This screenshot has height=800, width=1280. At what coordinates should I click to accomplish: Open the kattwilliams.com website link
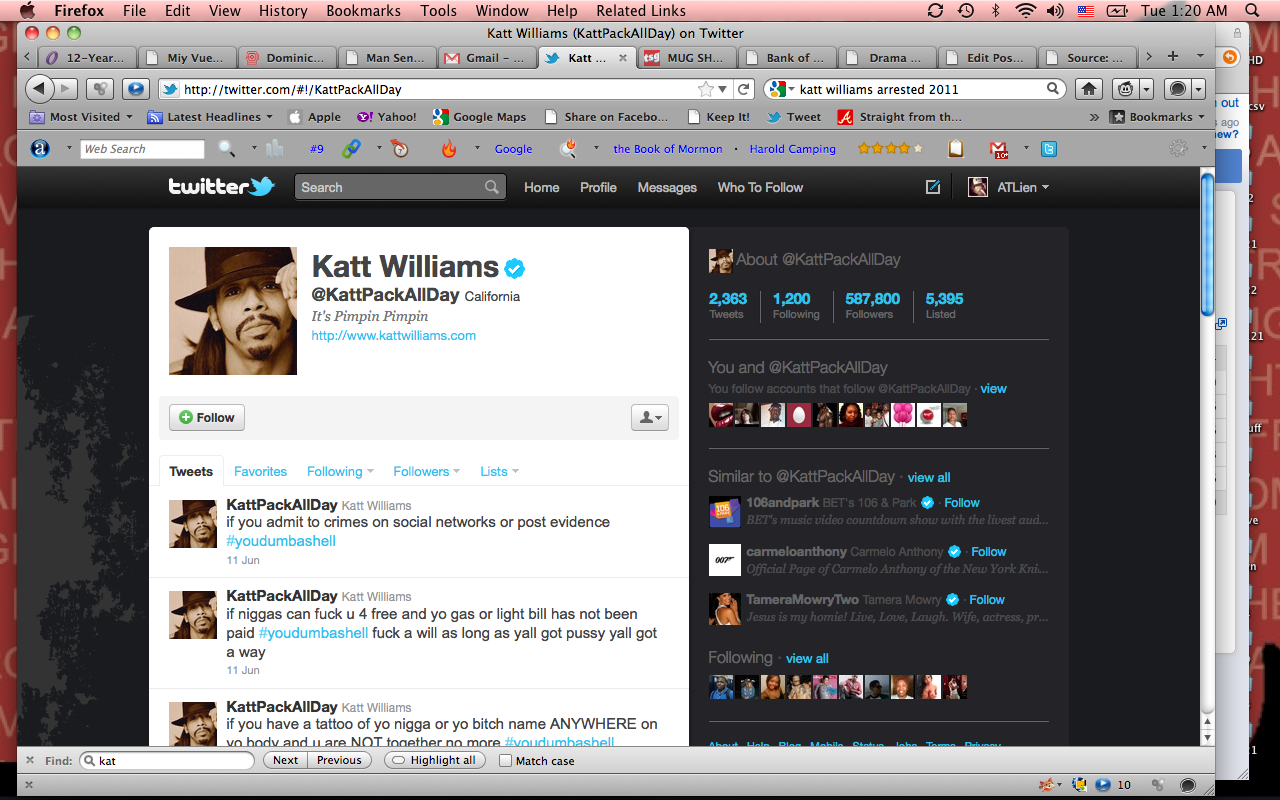393,336
